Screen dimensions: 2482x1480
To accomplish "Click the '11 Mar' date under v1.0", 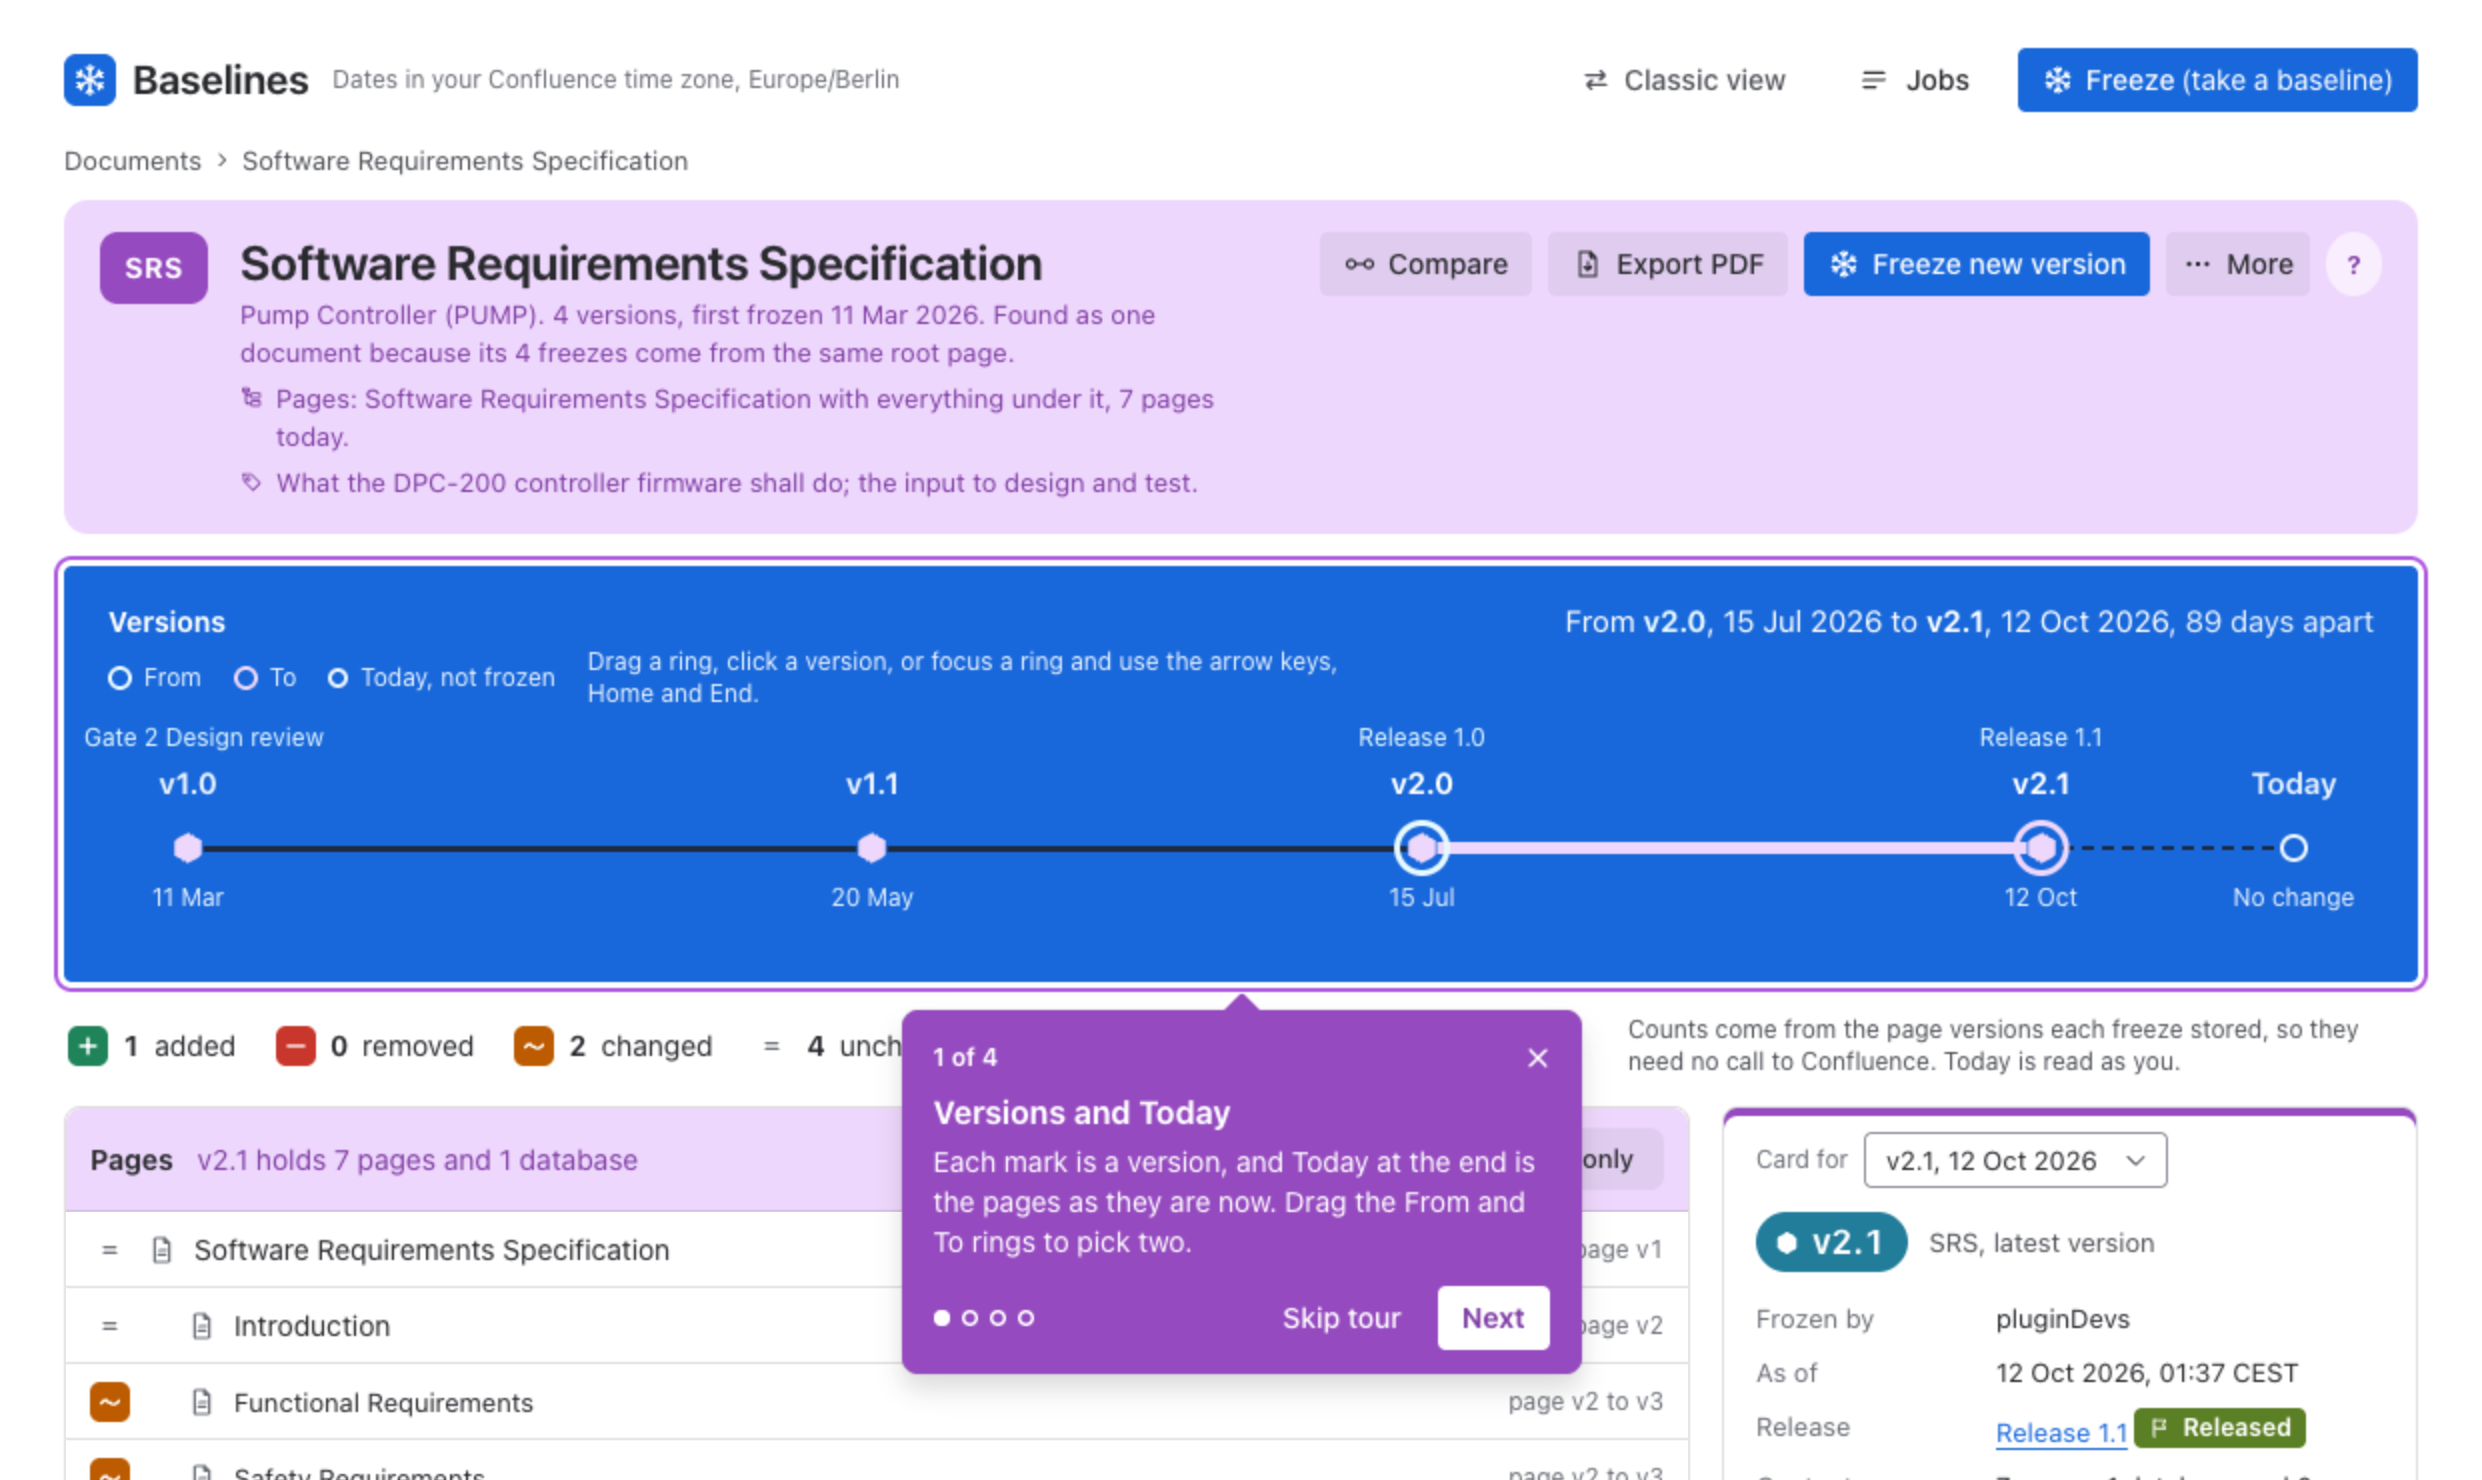I will click(x=188, y=898).
